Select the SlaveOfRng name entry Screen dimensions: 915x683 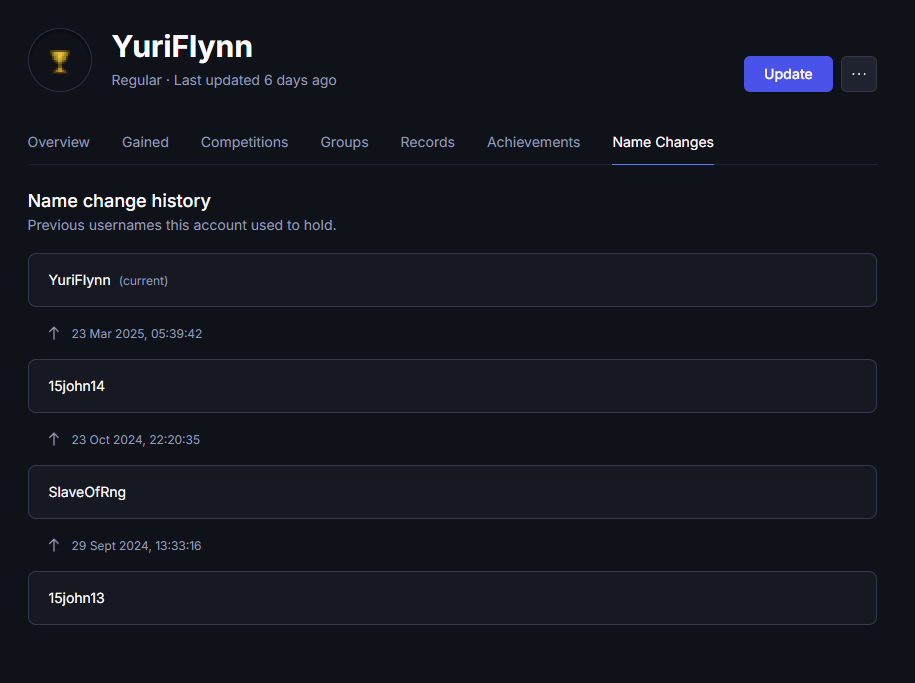[452, 492]
